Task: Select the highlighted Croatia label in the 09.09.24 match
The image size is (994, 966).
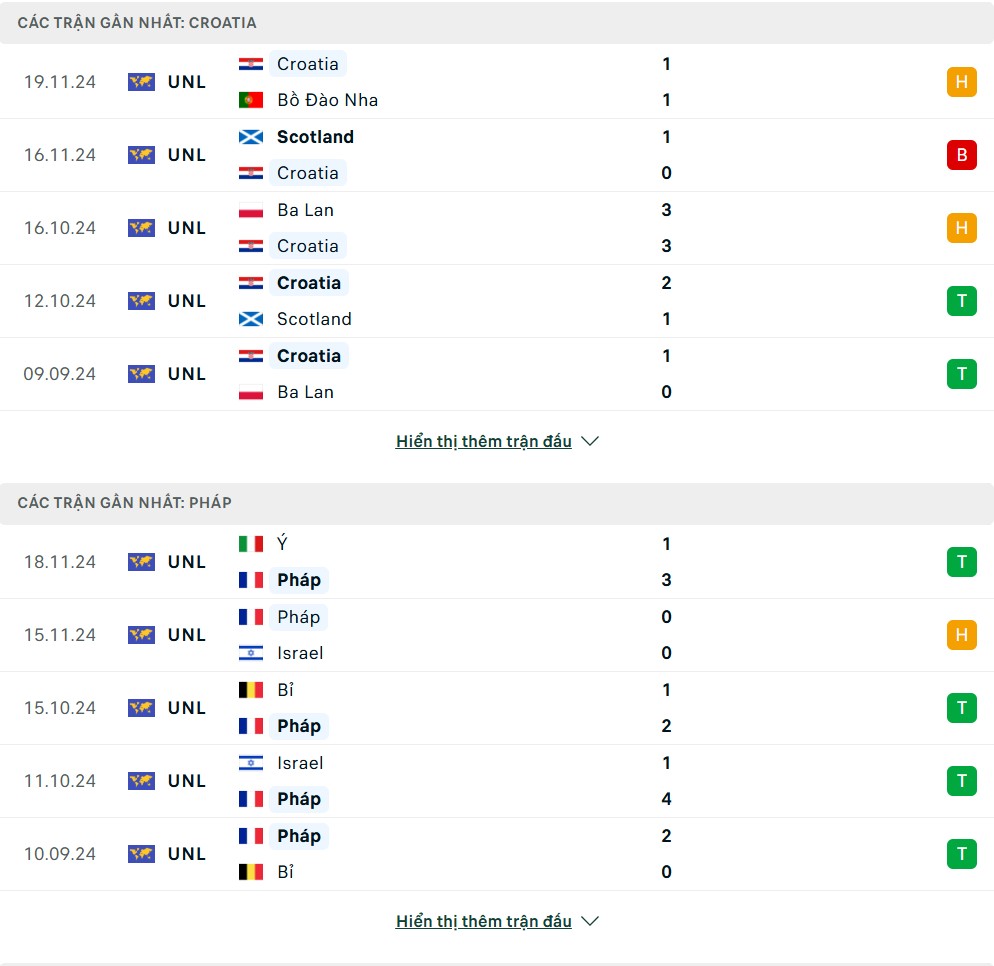Action: 309,356
